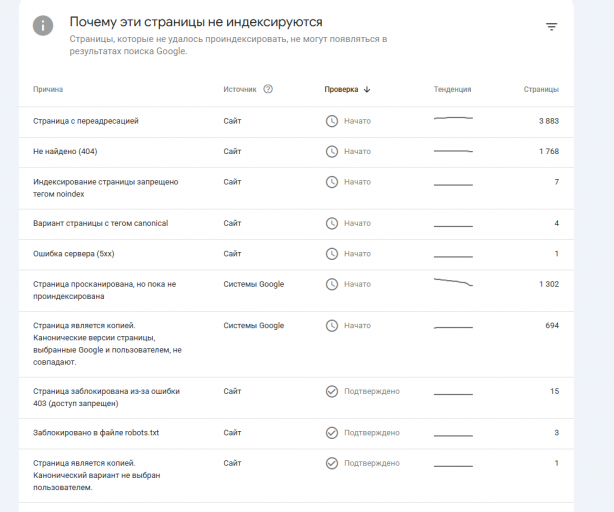Click Начато status in Не найдено (404) row
Screen dimensions: 614x512
[357, 151]
